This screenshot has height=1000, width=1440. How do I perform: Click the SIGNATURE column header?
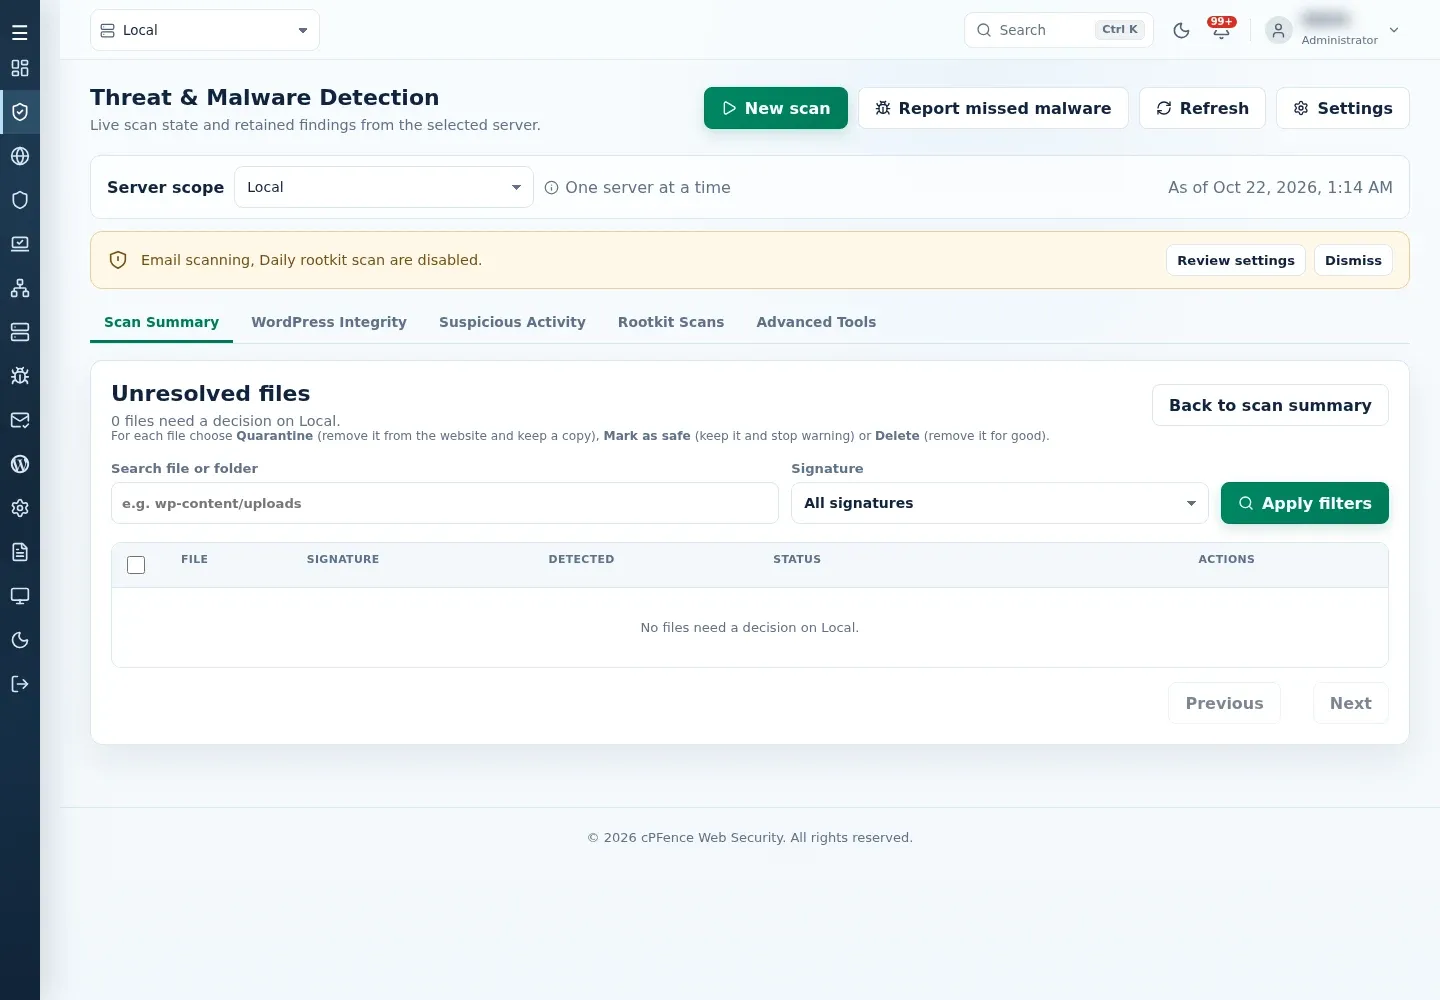pos(343,559)
